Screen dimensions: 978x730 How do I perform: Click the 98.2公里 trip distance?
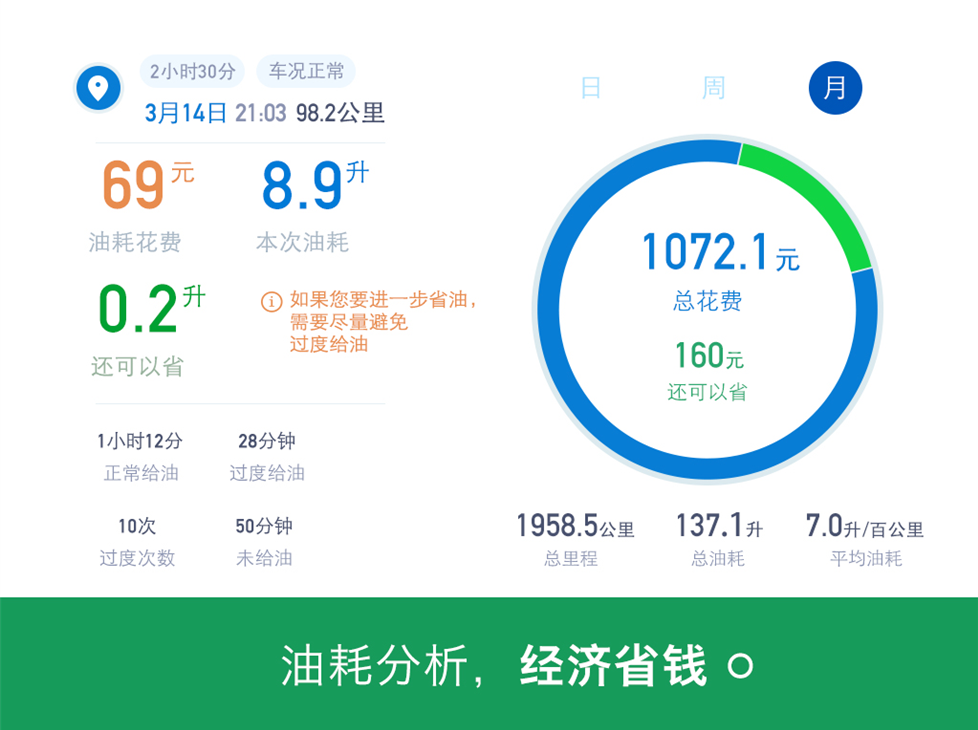pyautogui.click(x=340, y=113)
